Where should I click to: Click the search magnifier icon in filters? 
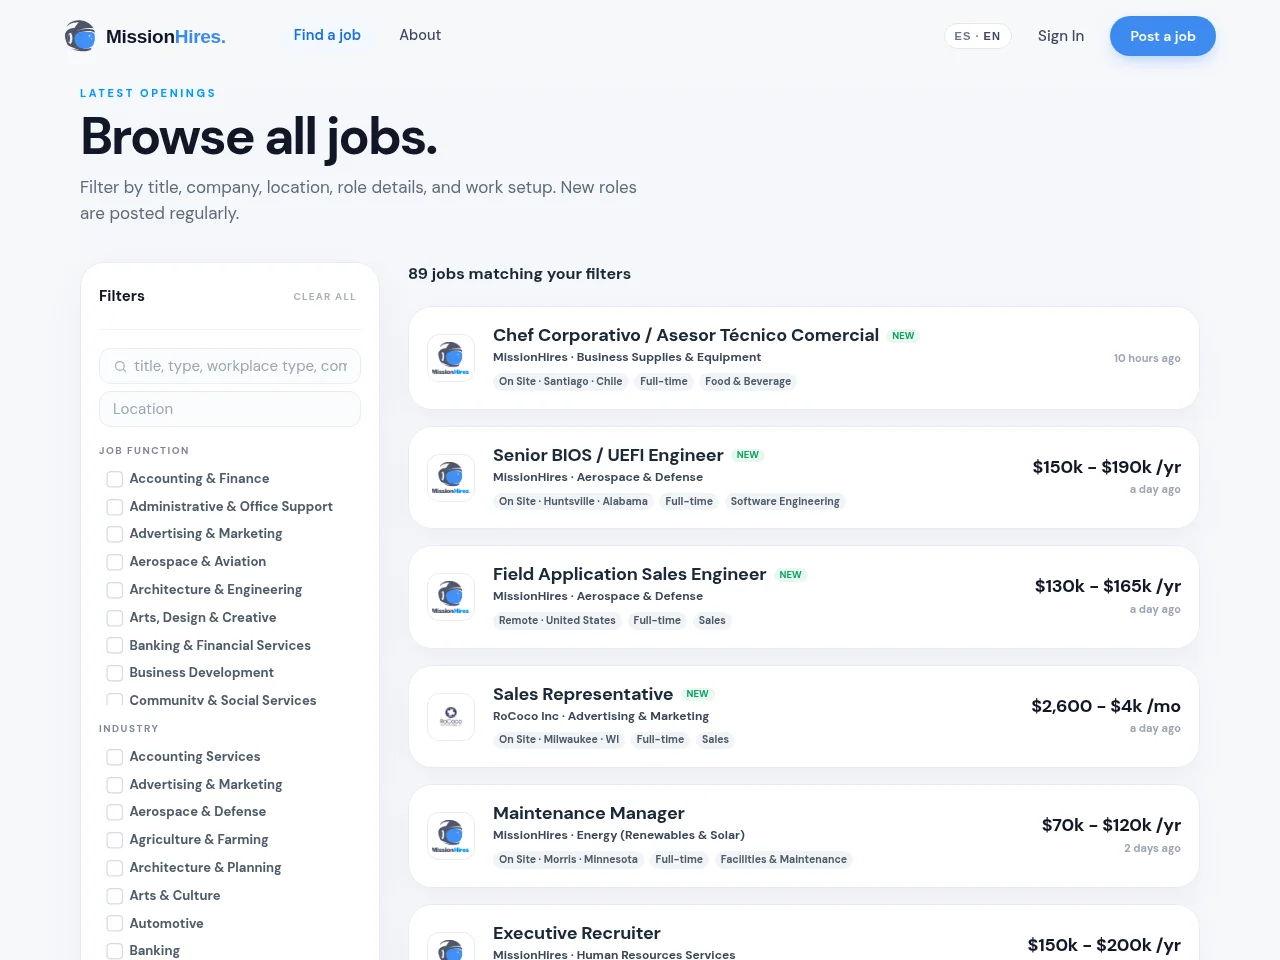pyautogui.click(x=121, y=367)
